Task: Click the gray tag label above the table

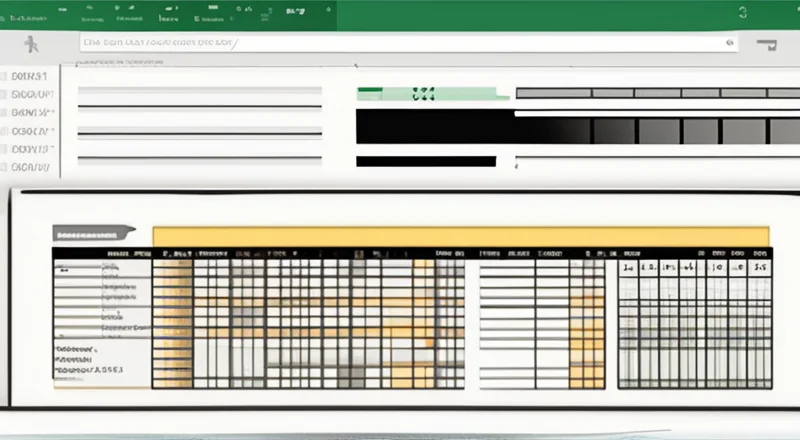Action: (93, 233)
